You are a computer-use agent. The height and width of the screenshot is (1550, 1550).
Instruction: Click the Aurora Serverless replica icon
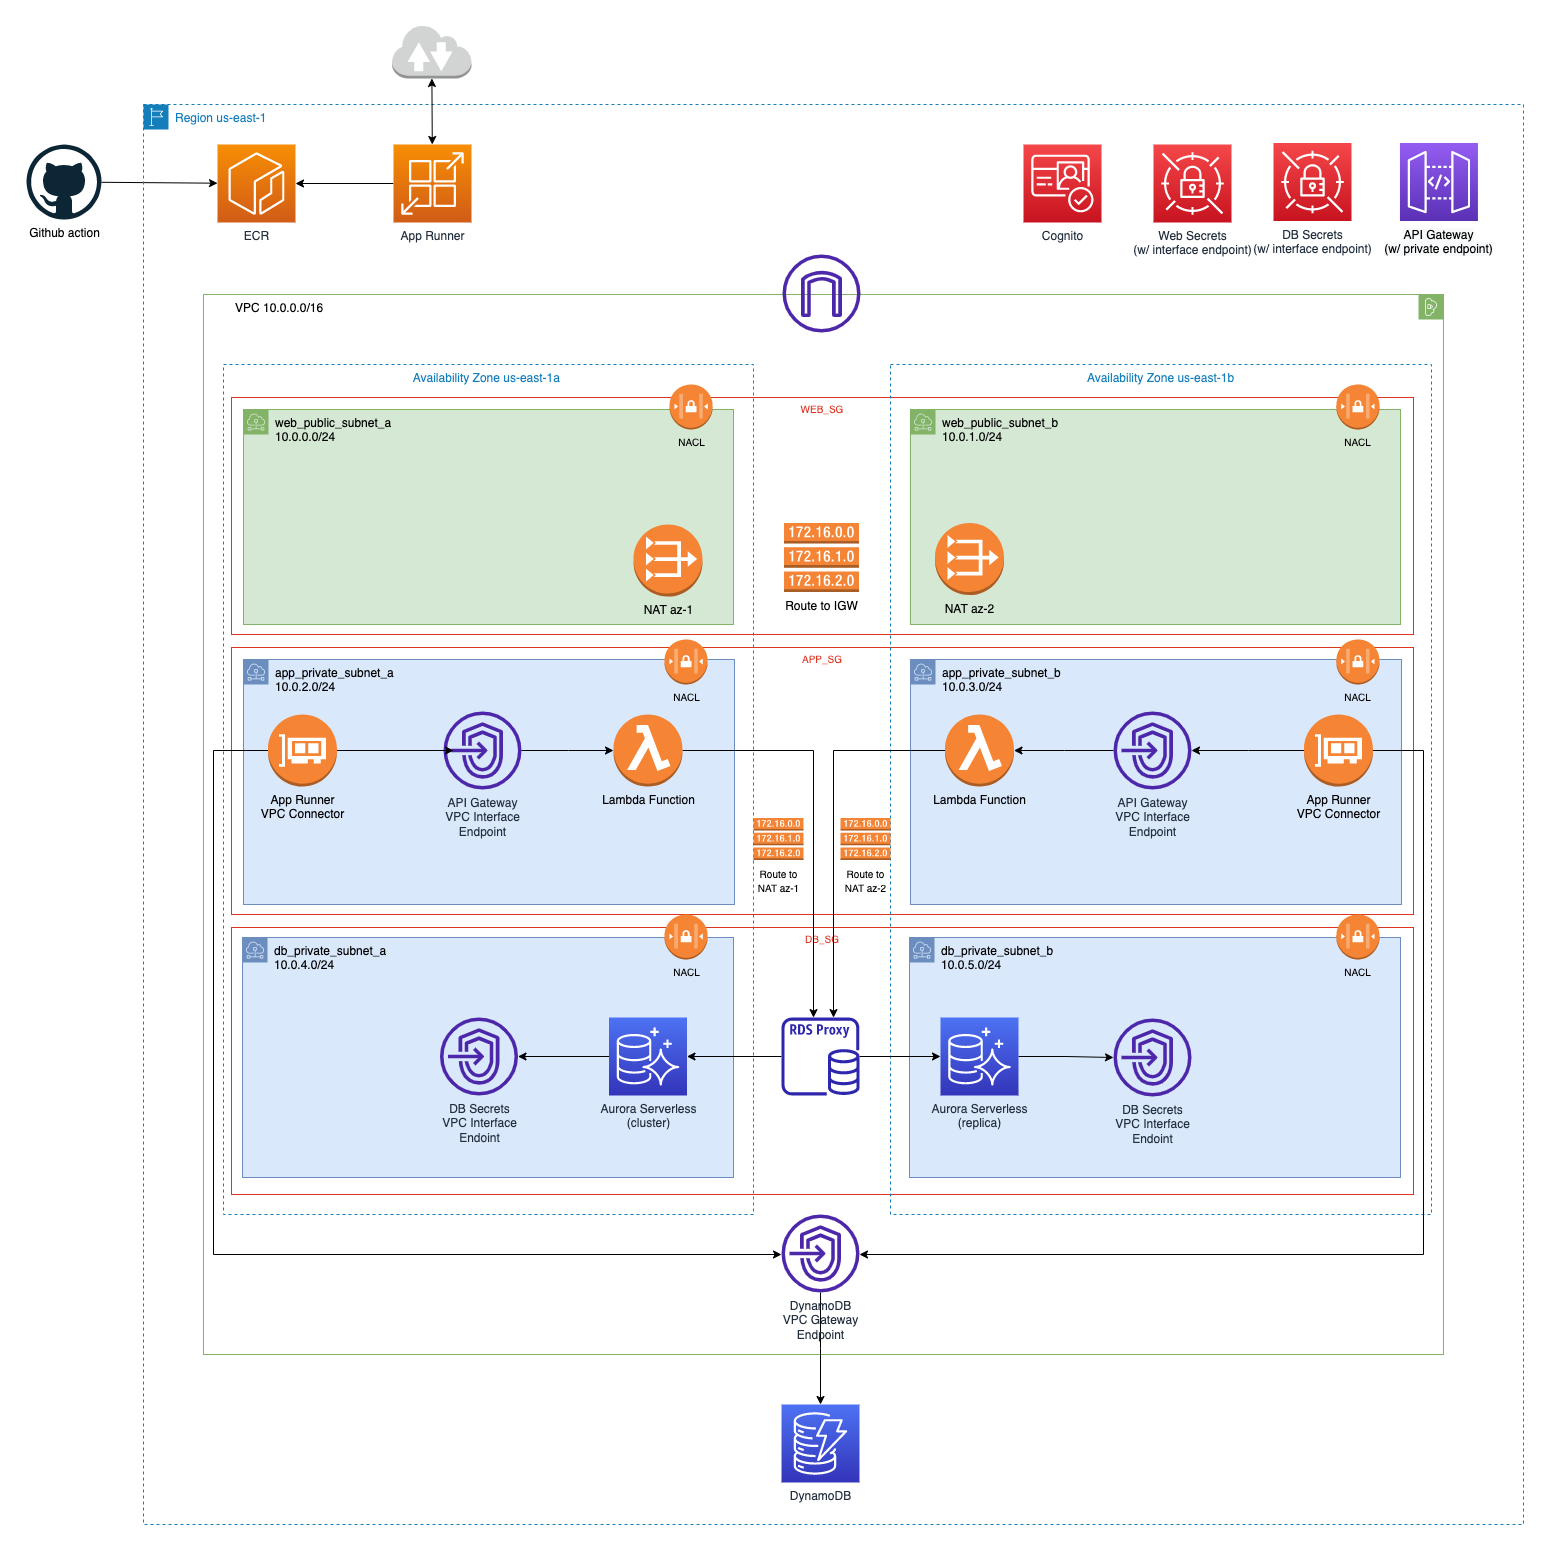[x=980, y=1057]
